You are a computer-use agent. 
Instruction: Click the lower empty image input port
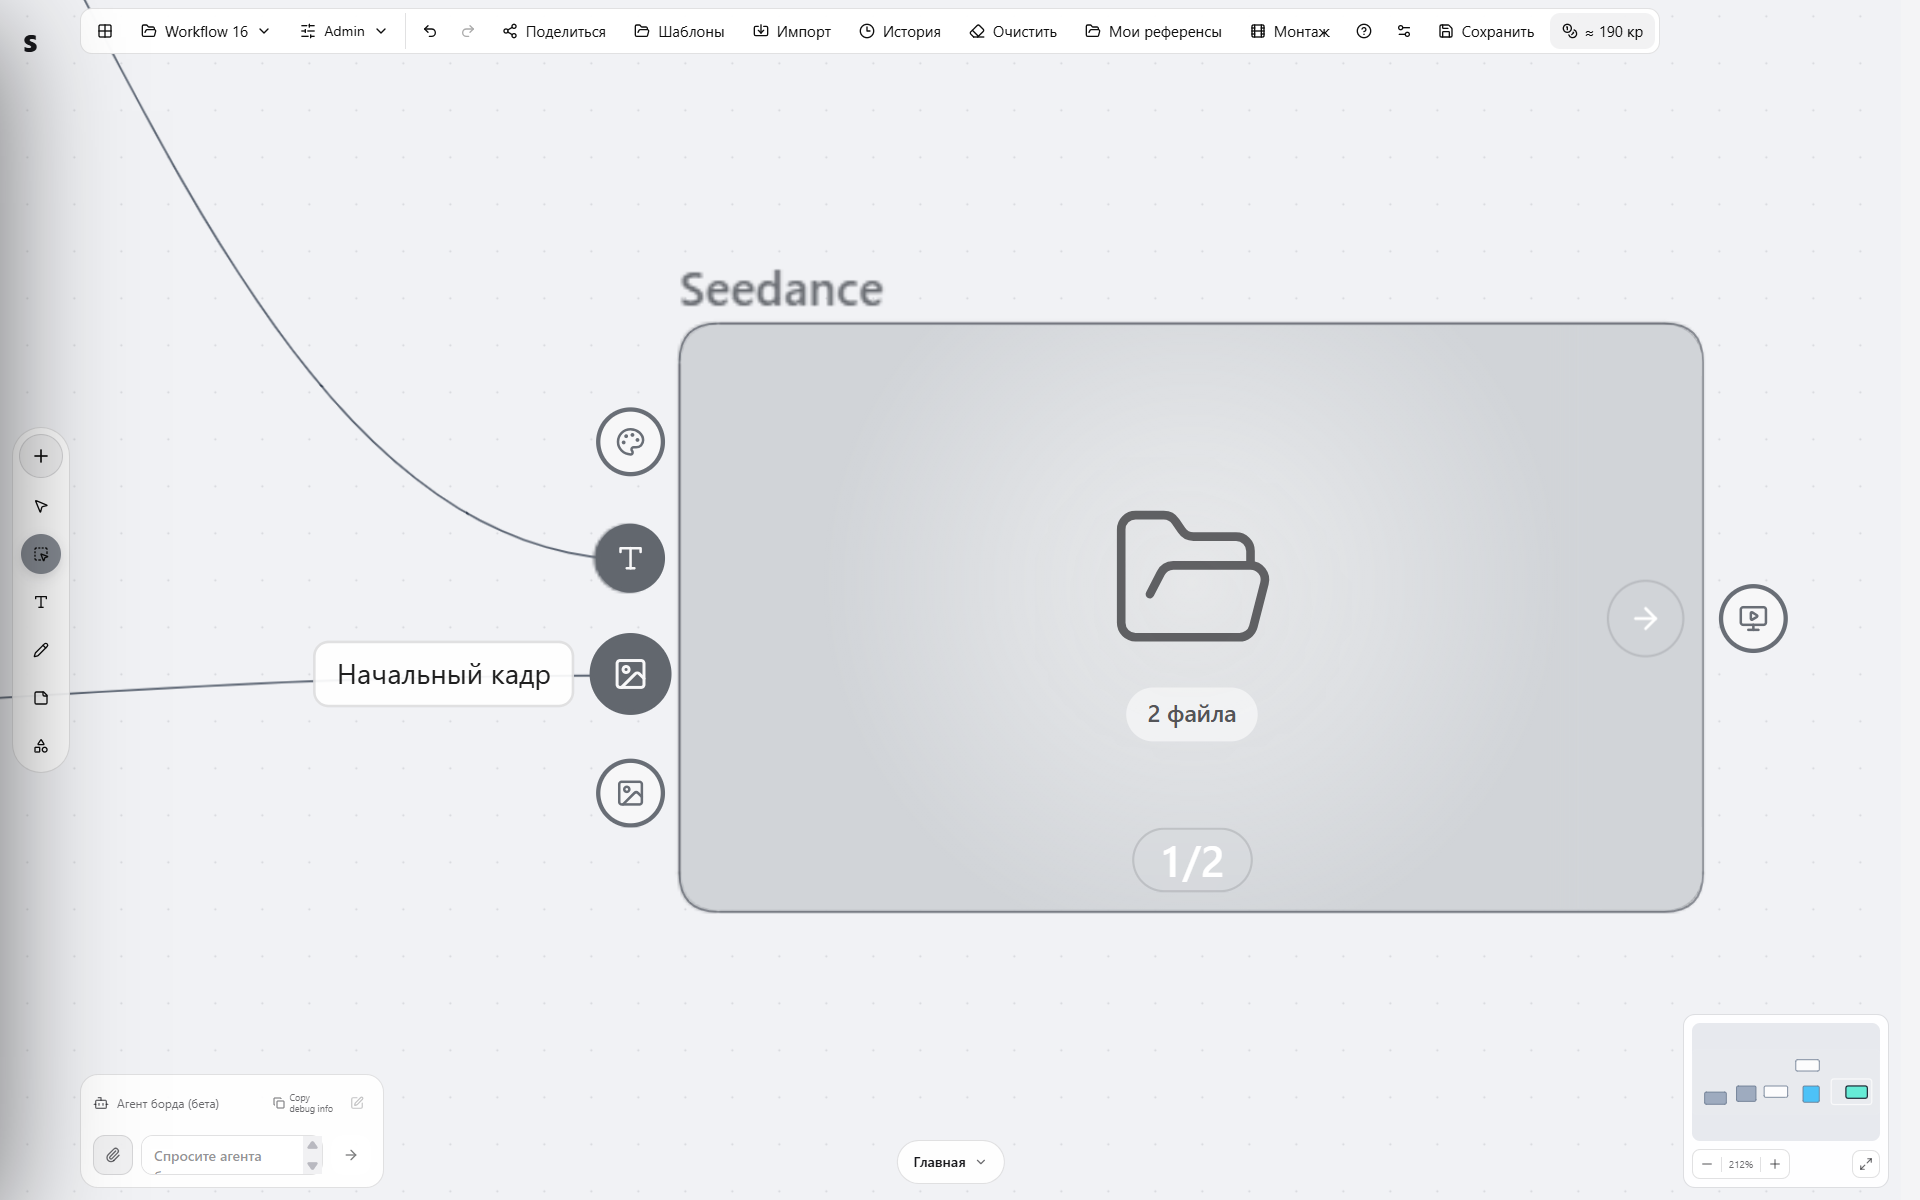(x=630, y=793)
